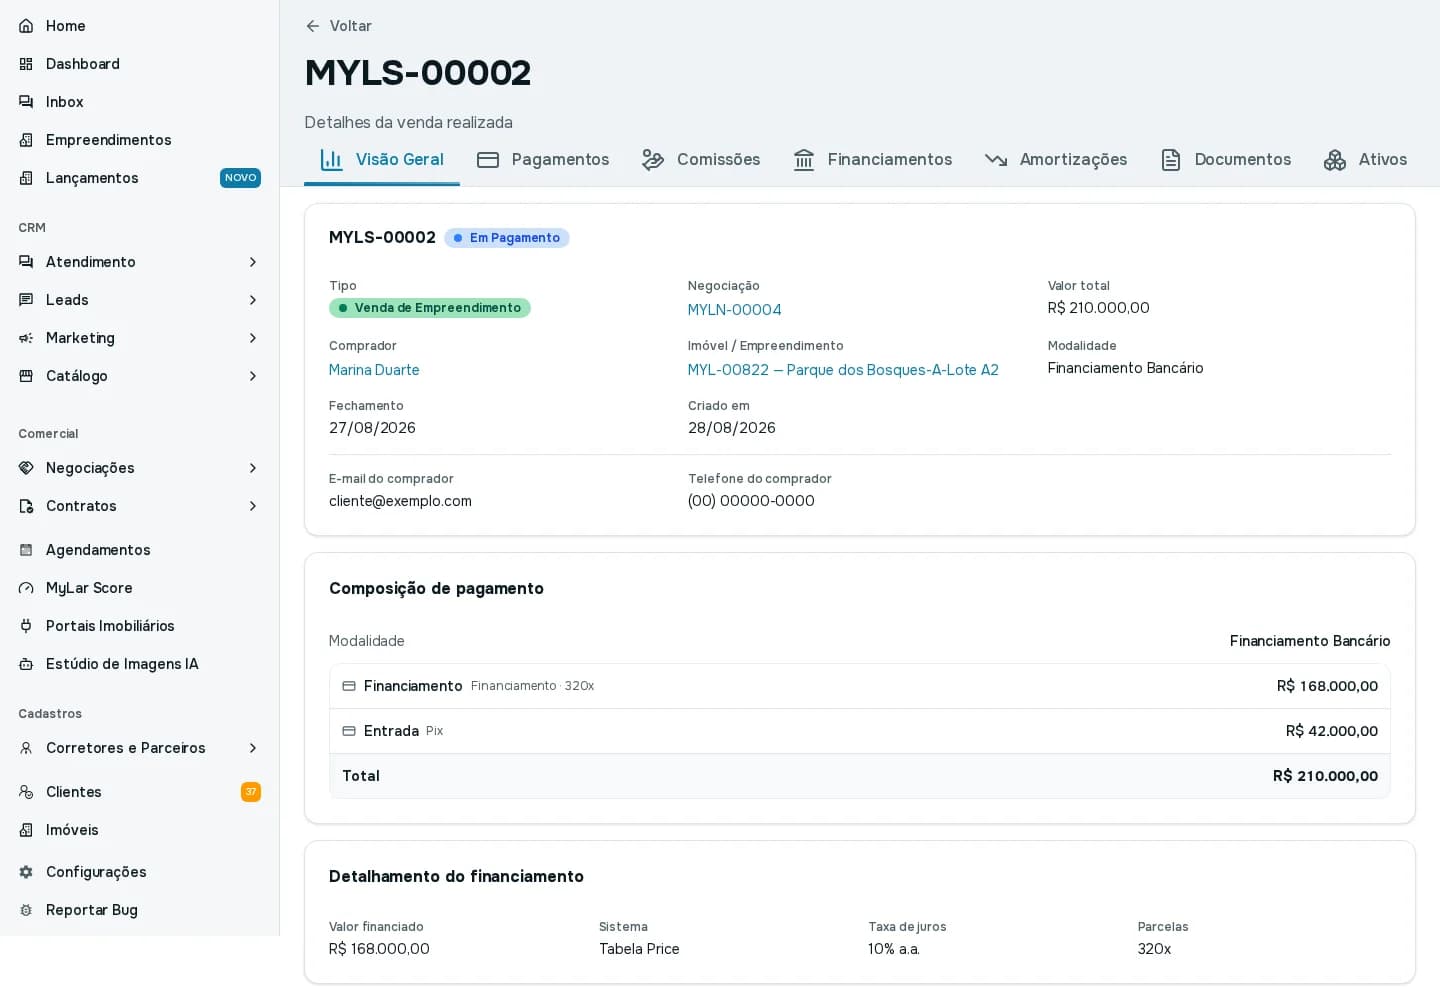This screenshot has width=1440, height=1008.
Task: Click the back arrow next to Voltar
Action: (313, 26)
